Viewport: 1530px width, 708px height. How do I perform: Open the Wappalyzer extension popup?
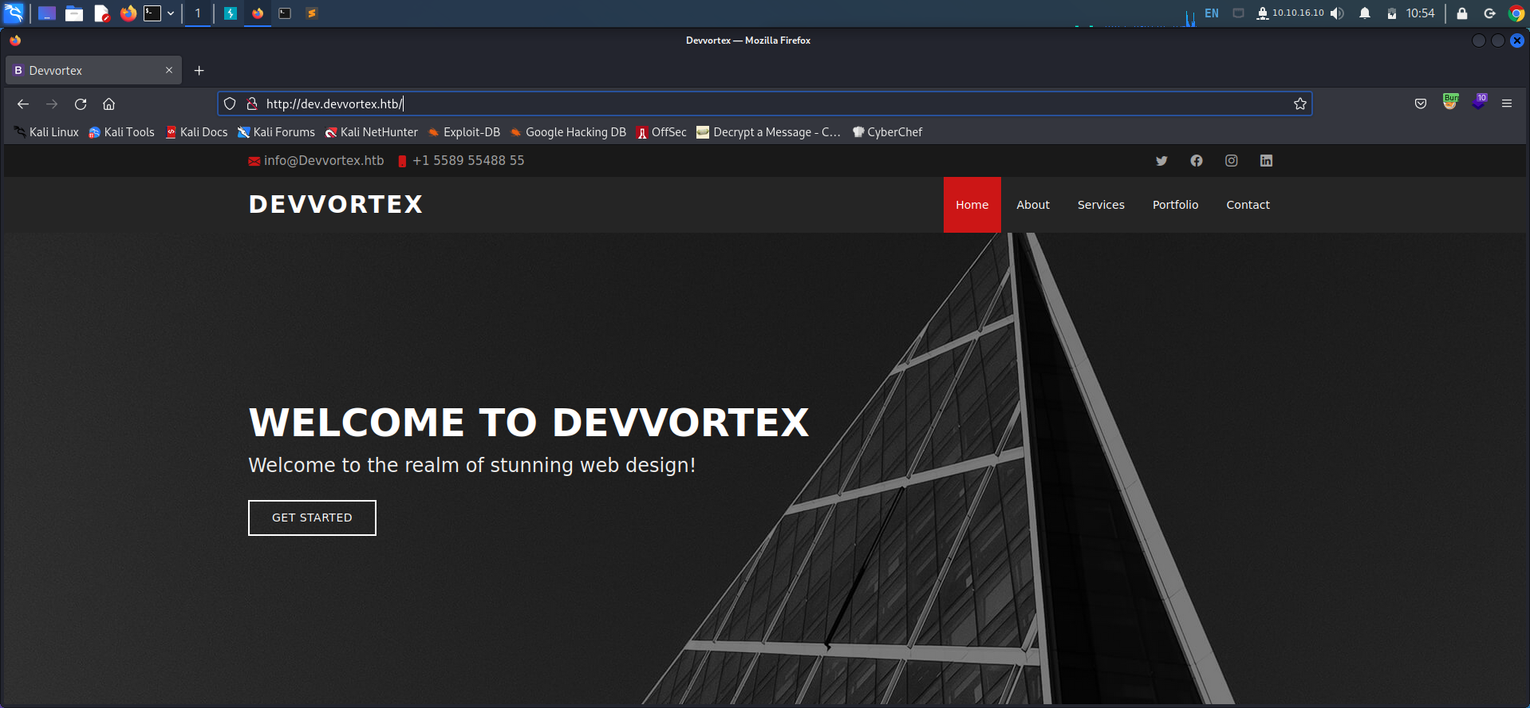coord(1479,103)
